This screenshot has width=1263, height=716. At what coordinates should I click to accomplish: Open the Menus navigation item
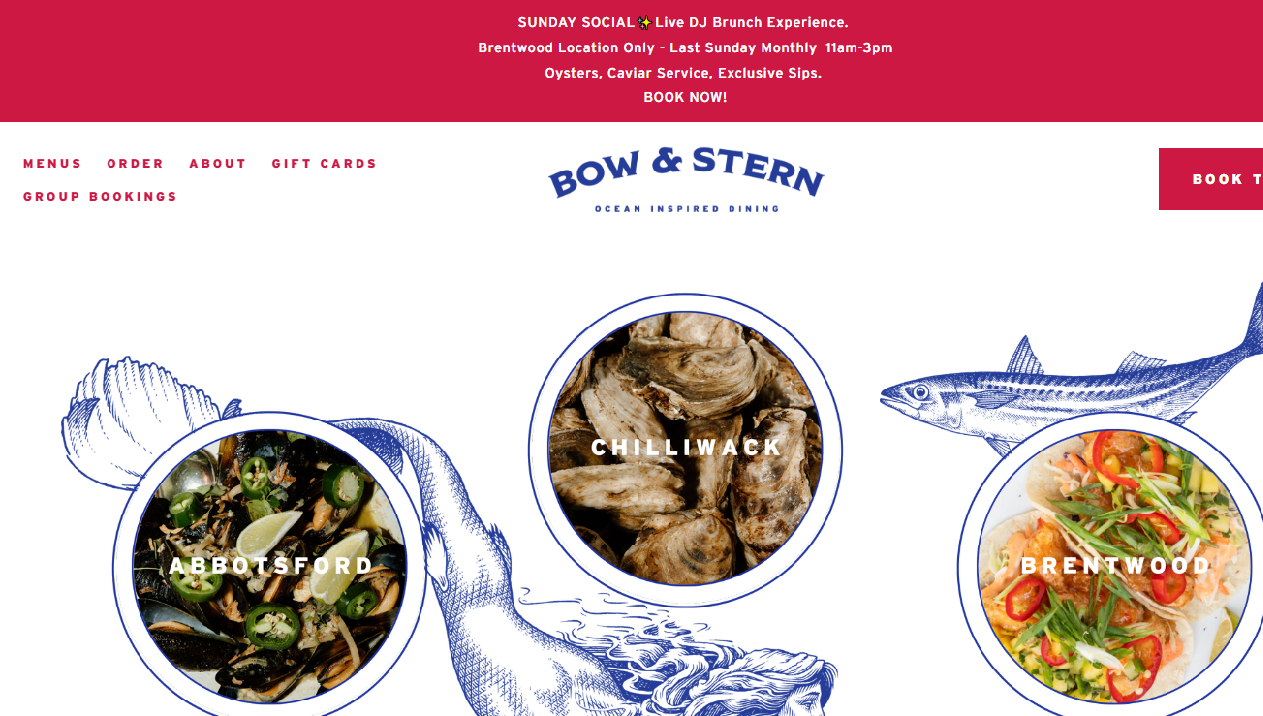52,164
